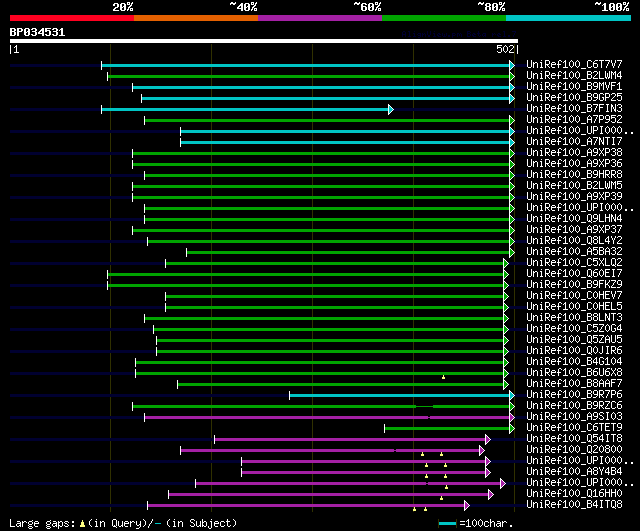The height and width of the screenshot is (531, 640).
Task: Click the =100char. scale legend text
Action: click(486, 524)
